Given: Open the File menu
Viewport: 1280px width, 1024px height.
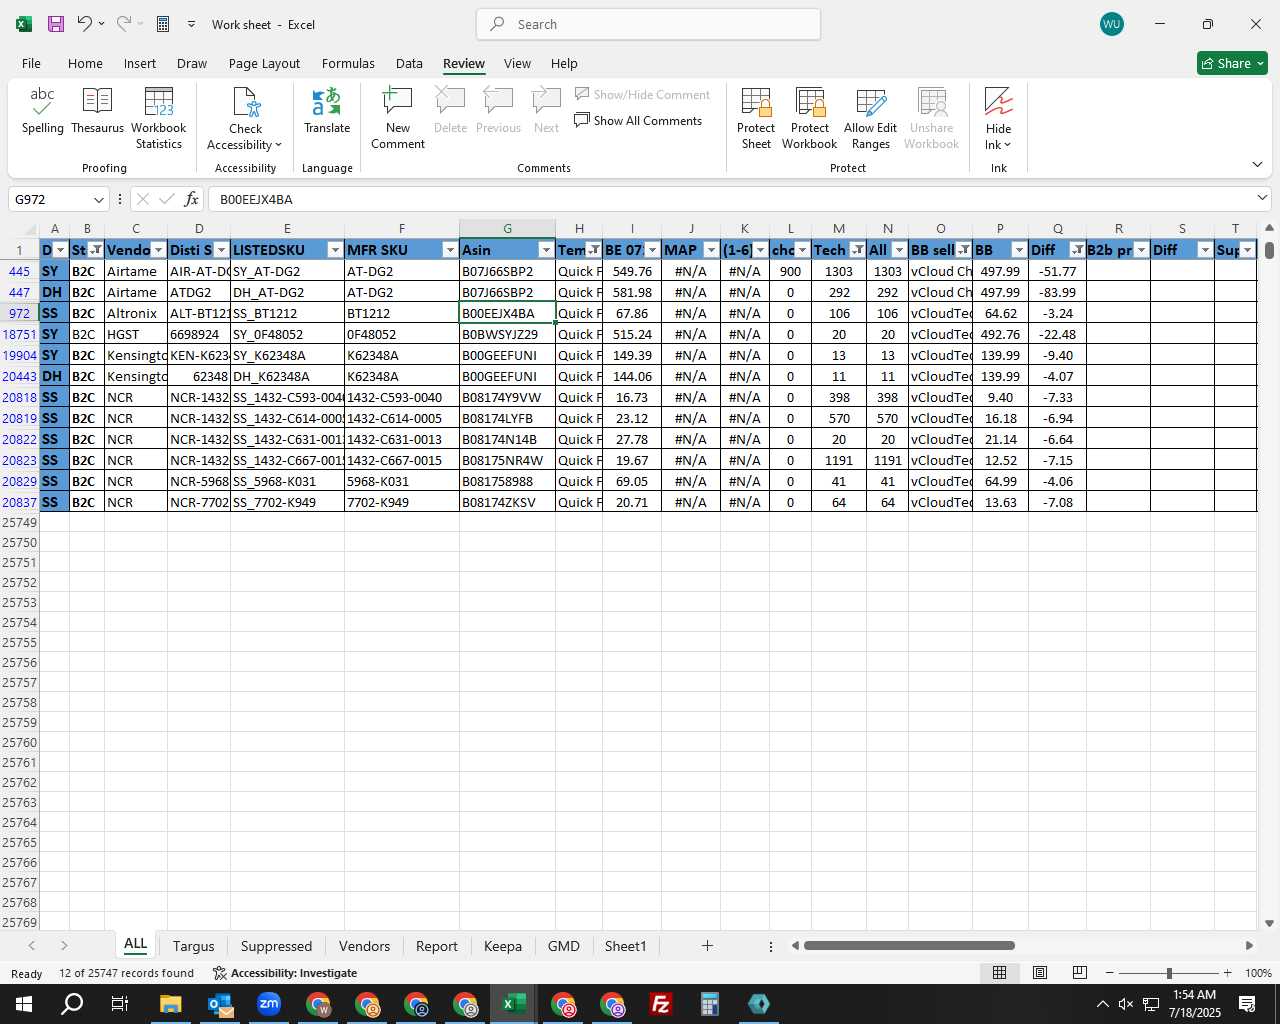Looking at the screenshot, I should [x=31, y=63].
